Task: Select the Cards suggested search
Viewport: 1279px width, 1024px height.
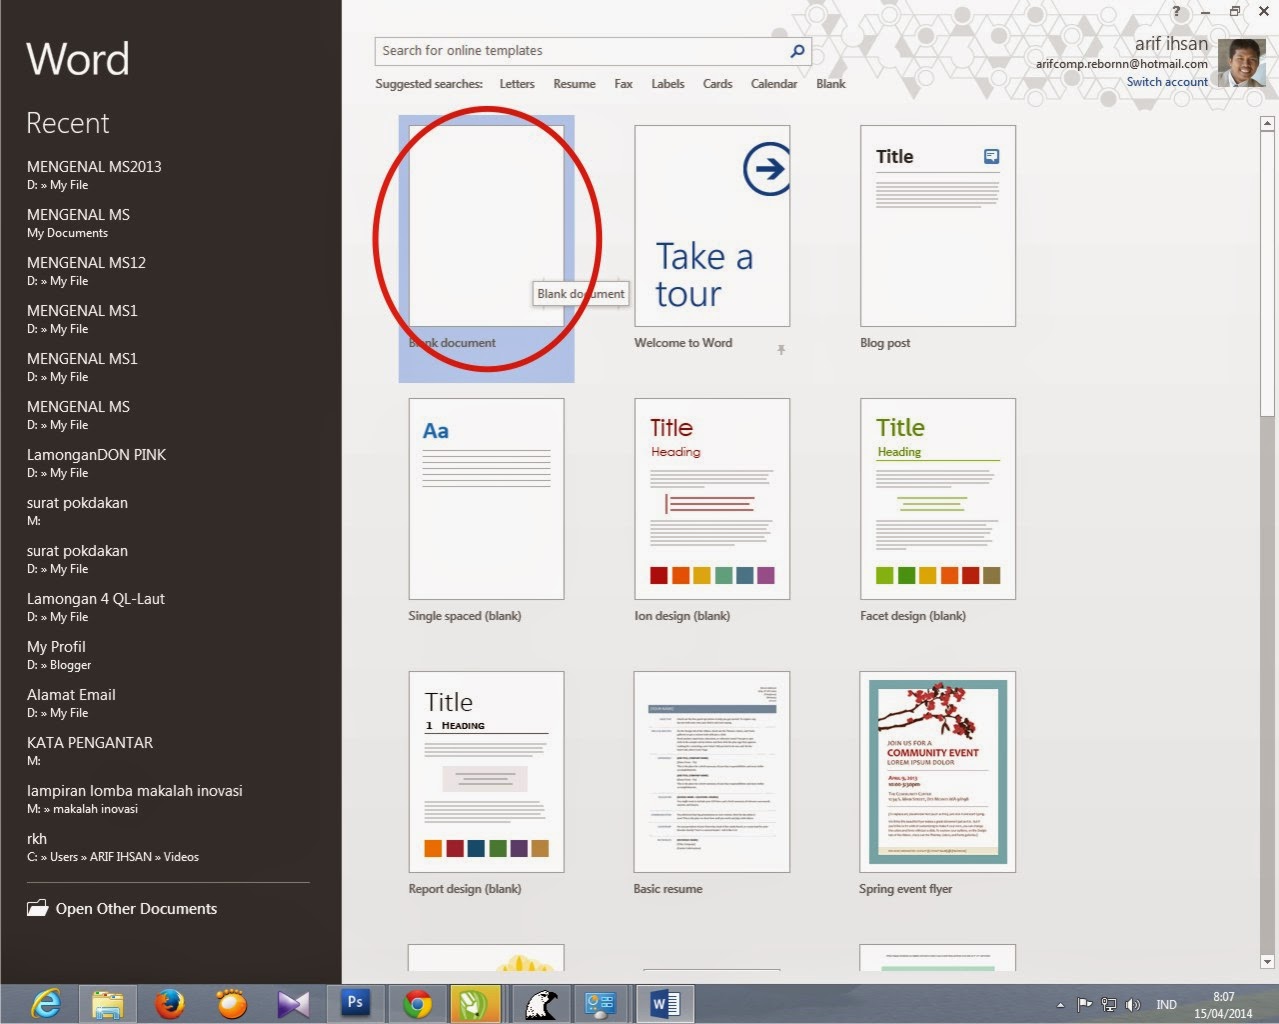Action: coord(717,84)
